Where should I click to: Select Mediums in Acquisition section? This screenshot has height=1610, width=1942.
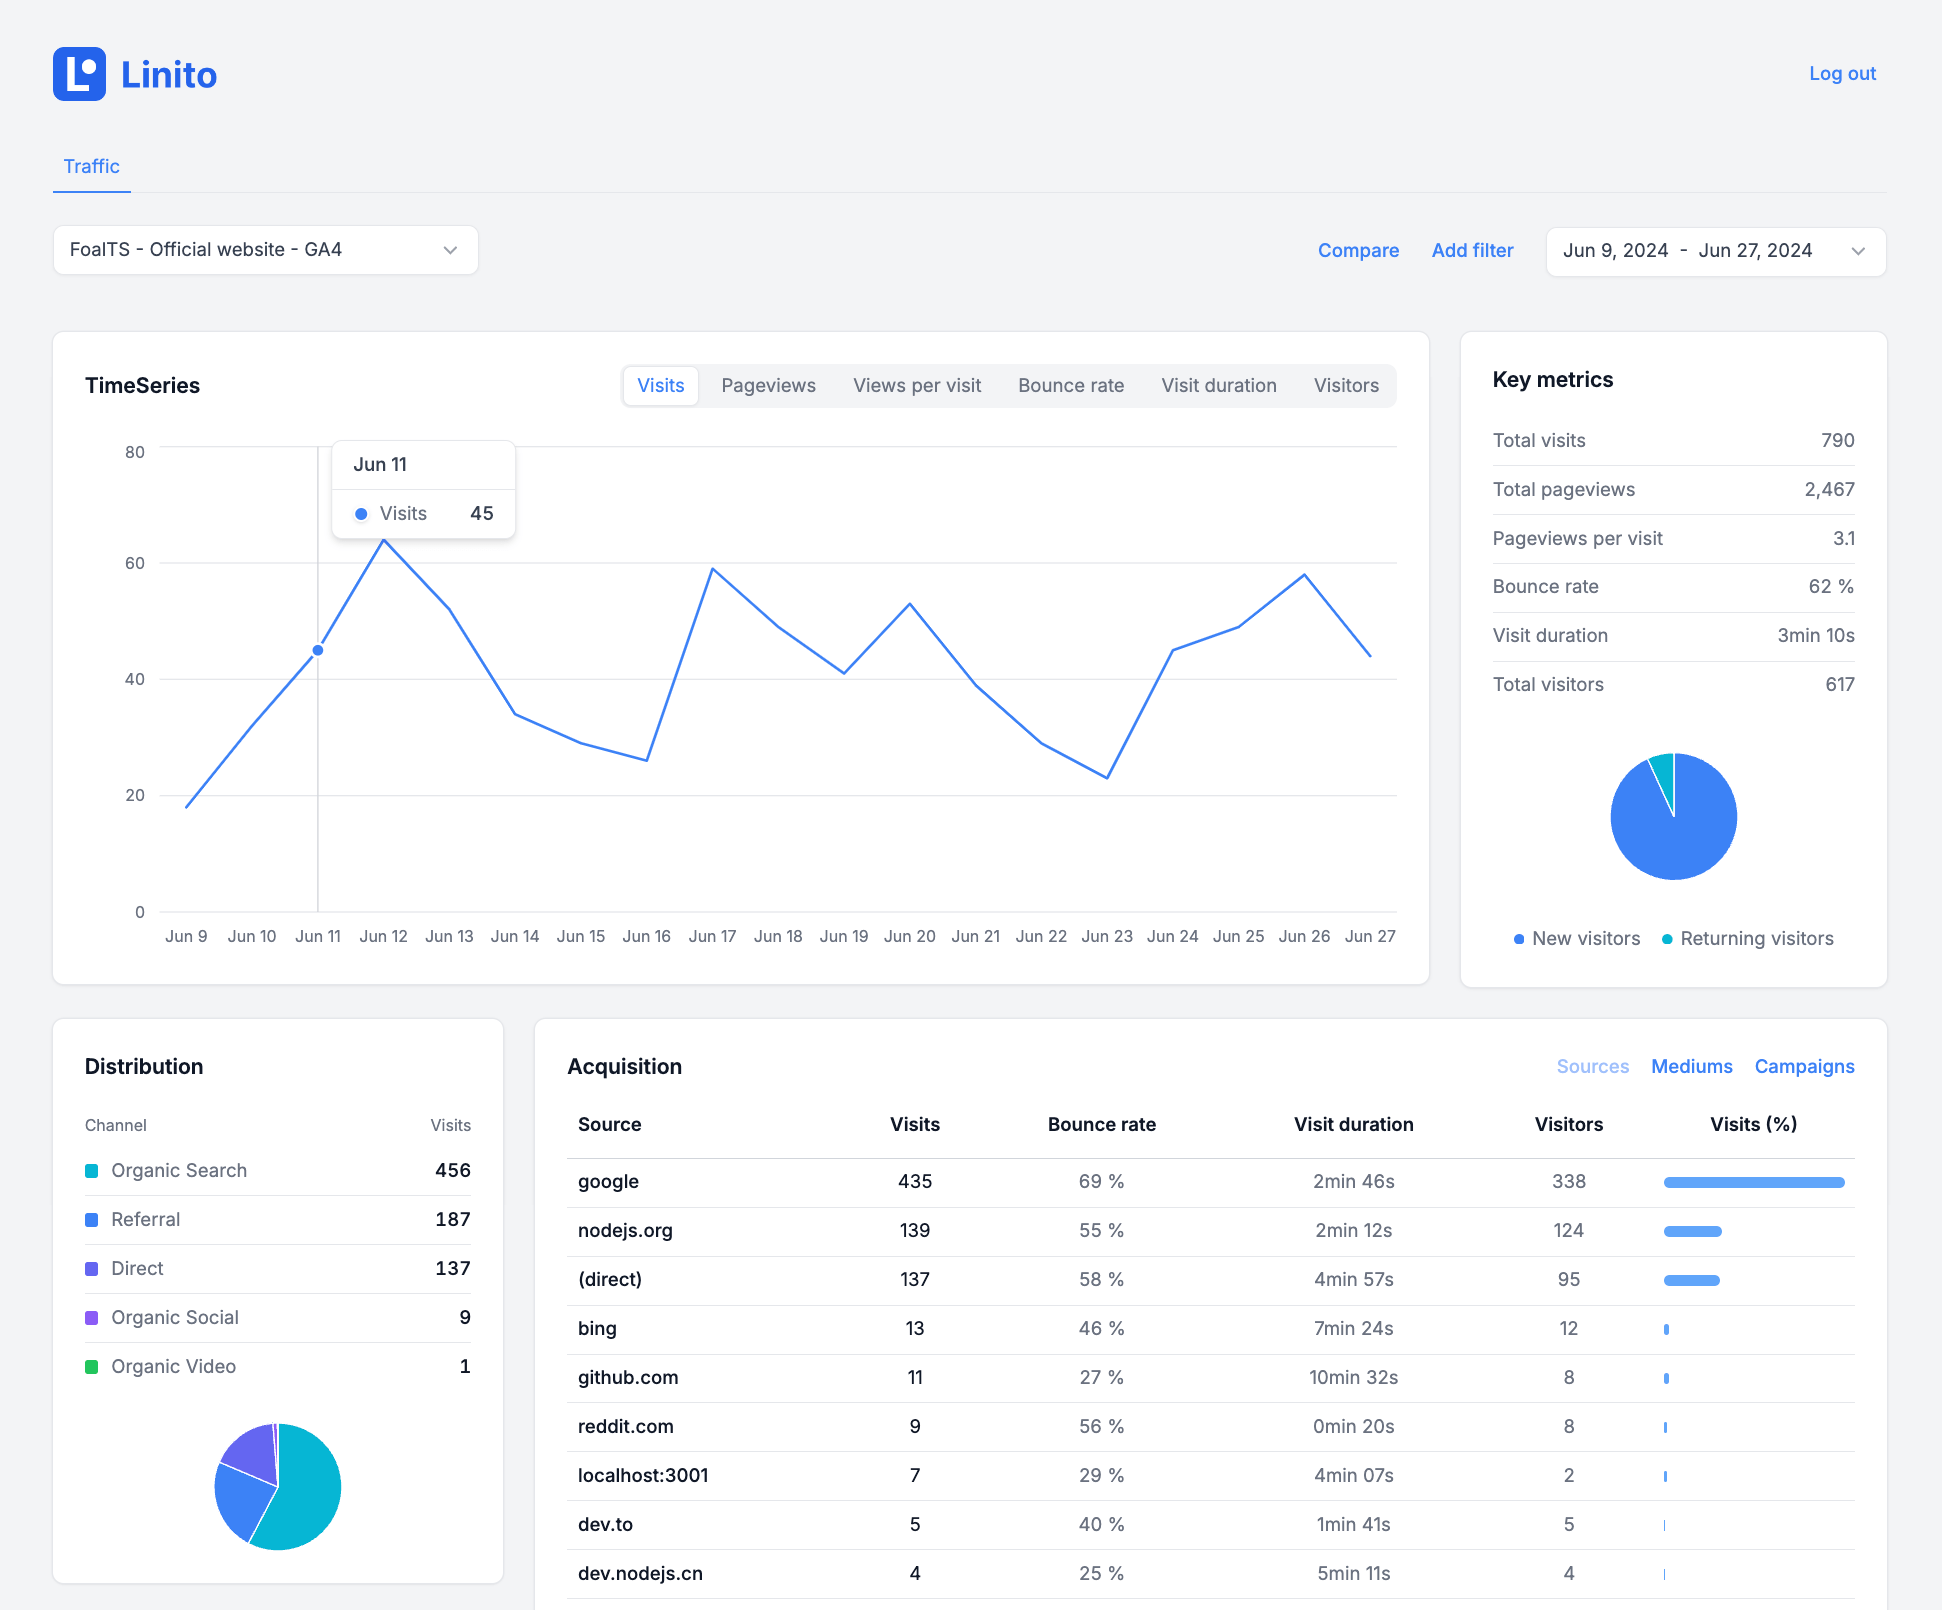point(1692,1065)
